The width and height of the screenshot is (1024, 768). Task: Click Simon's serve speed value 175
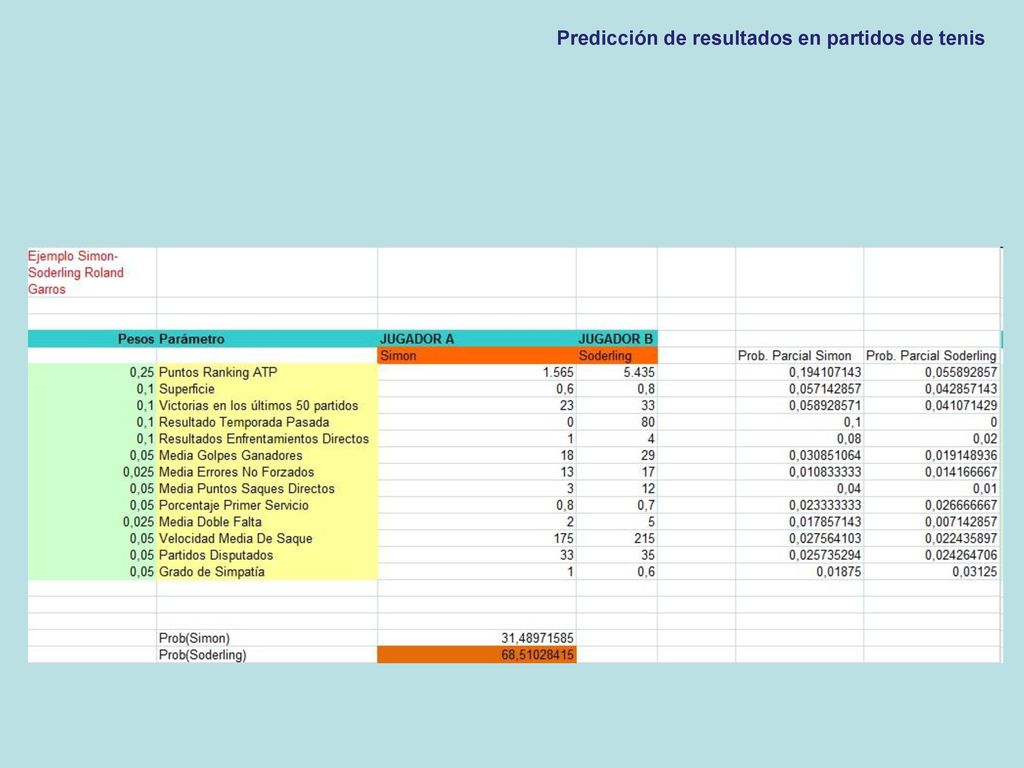477,539
